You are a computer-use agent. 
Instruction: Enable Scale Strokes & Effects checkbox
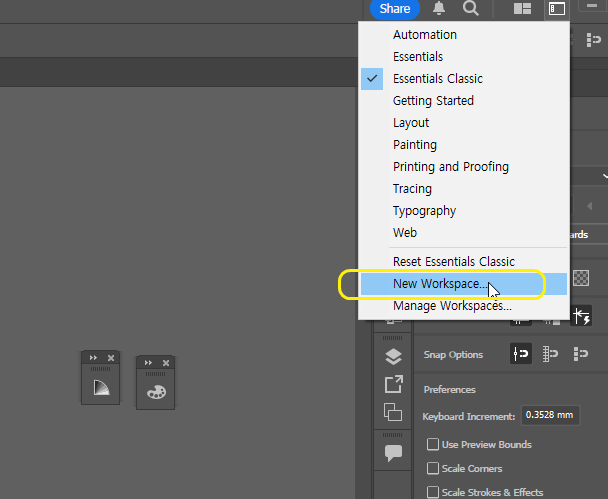coord(433,492)
